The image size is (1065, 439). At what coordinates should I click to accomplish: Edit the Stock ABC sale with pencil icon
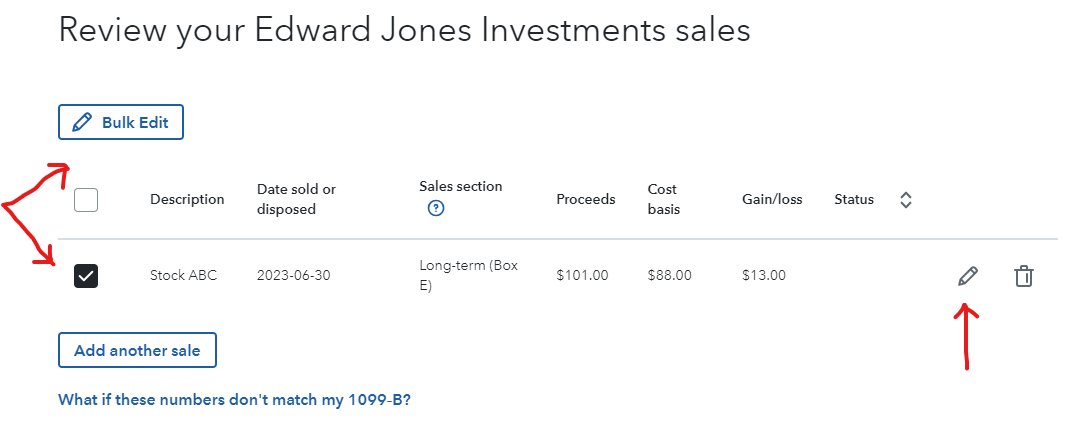pyautogui.click(x=967, y=276)
